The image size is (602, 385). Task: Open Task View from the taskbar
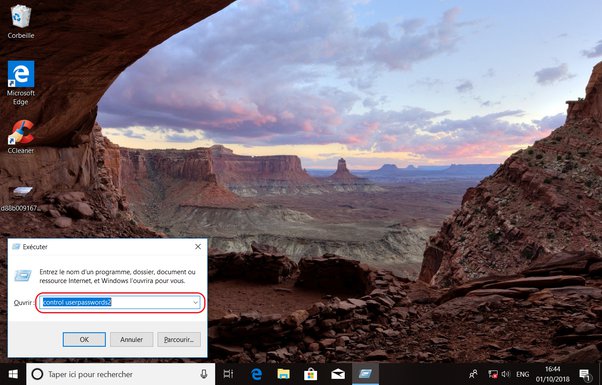tap(228, 374)
